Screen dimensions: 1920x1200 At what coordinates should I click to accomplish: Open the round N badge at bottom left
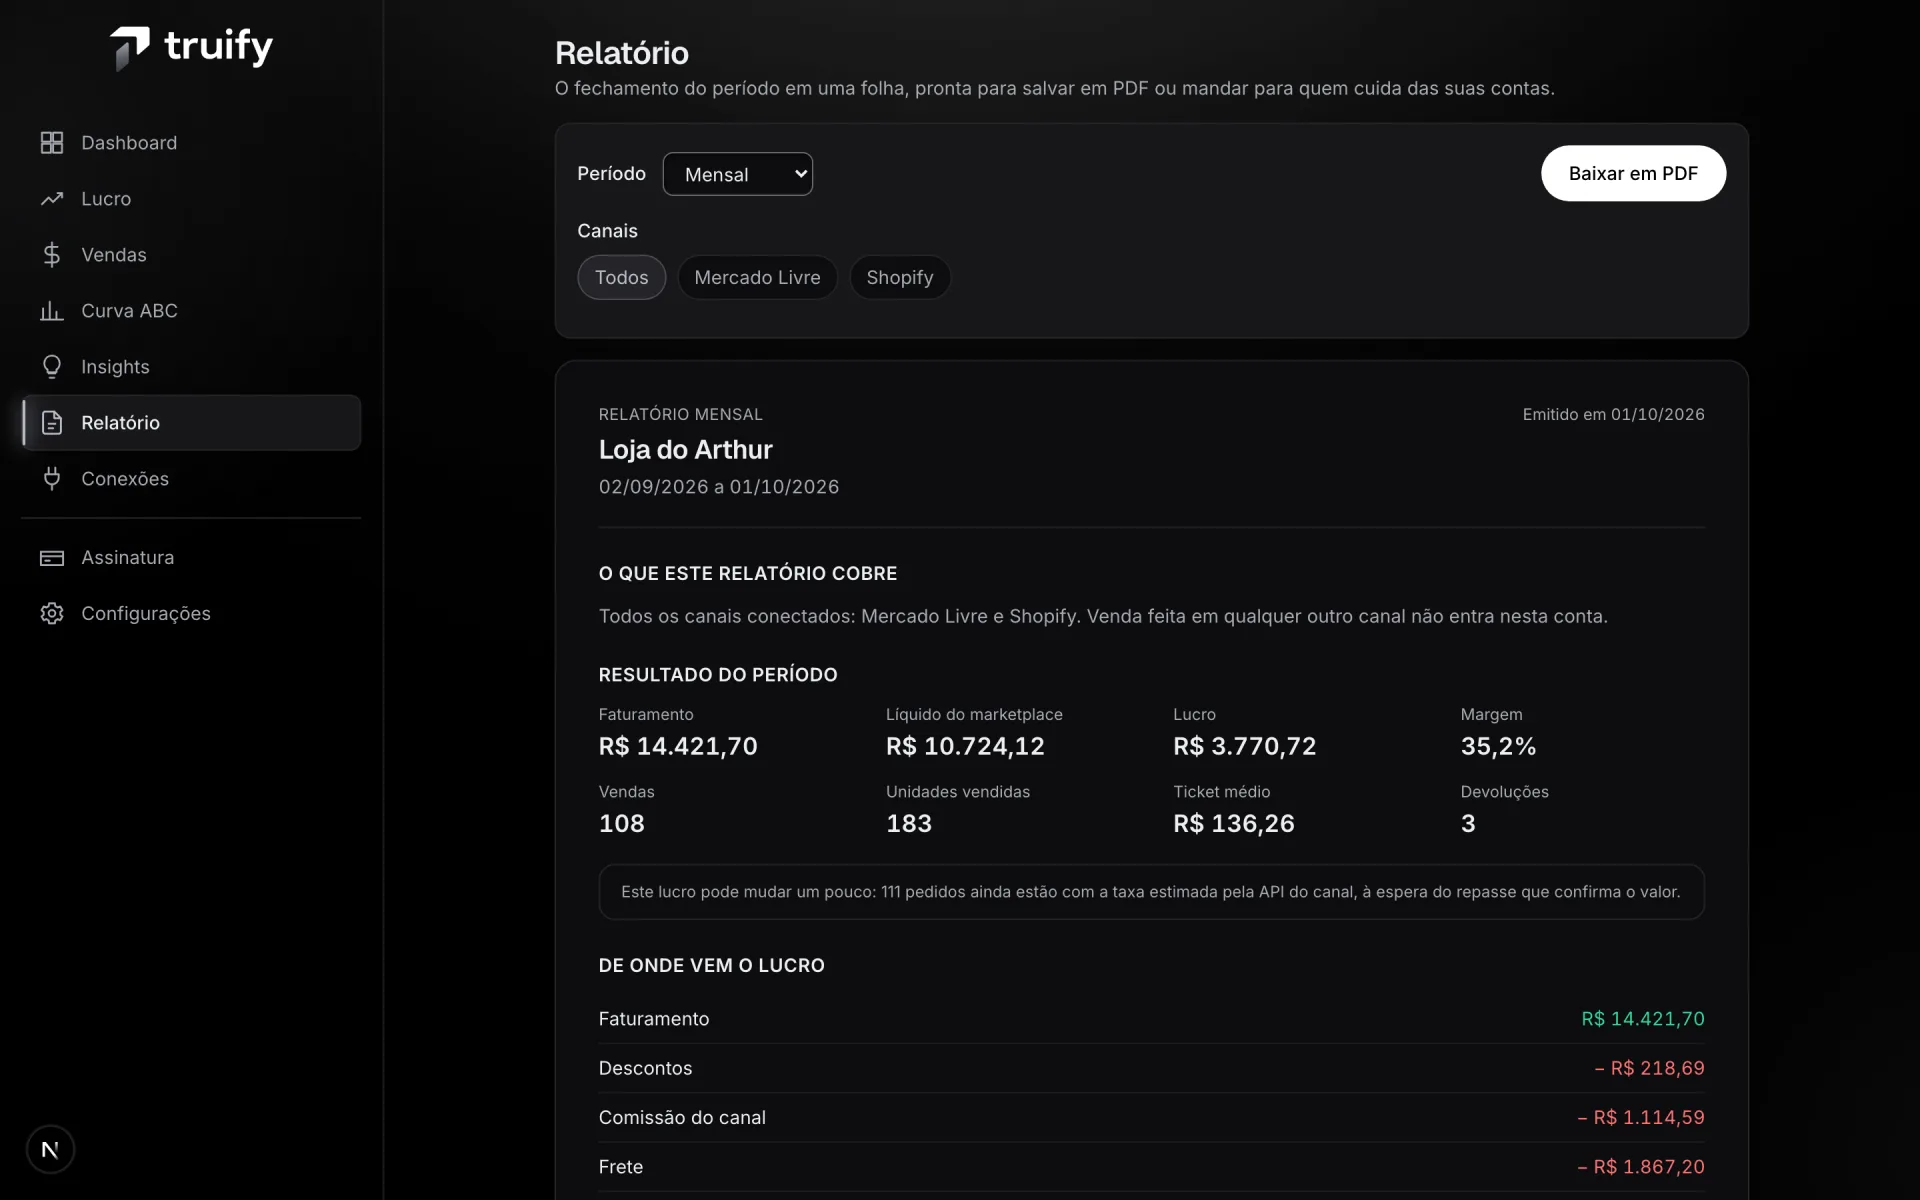pyautogui.click(x=50, y=1150)
